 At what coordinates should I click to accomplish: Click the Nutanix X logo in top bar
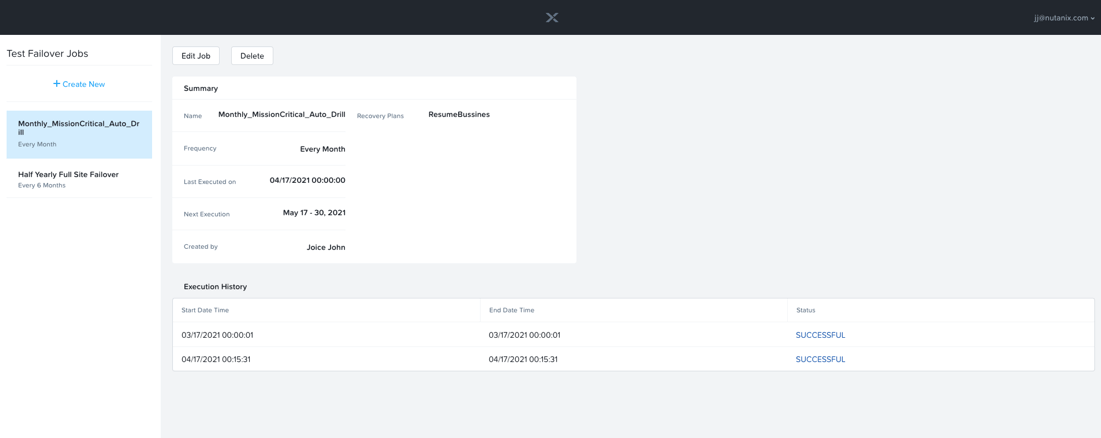(x=552, y=18)
